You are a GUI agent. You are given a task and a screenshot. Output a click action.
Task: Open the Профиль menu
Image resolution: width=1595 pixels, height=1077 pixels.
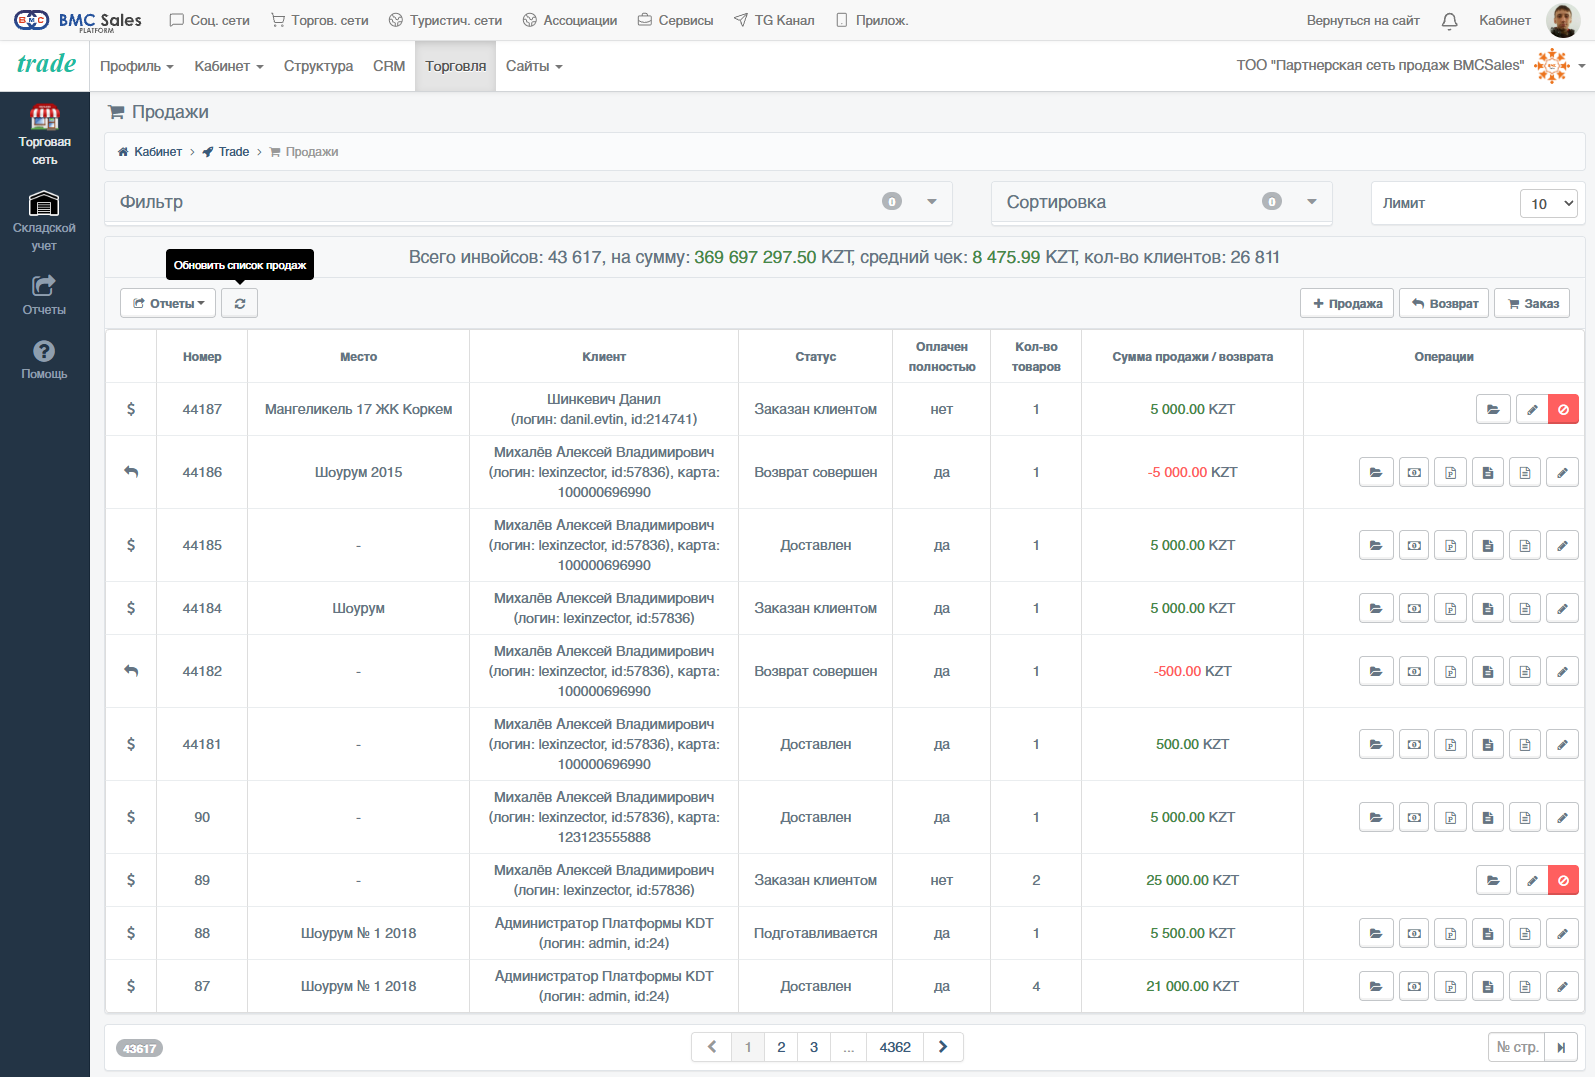click(137, 66)
